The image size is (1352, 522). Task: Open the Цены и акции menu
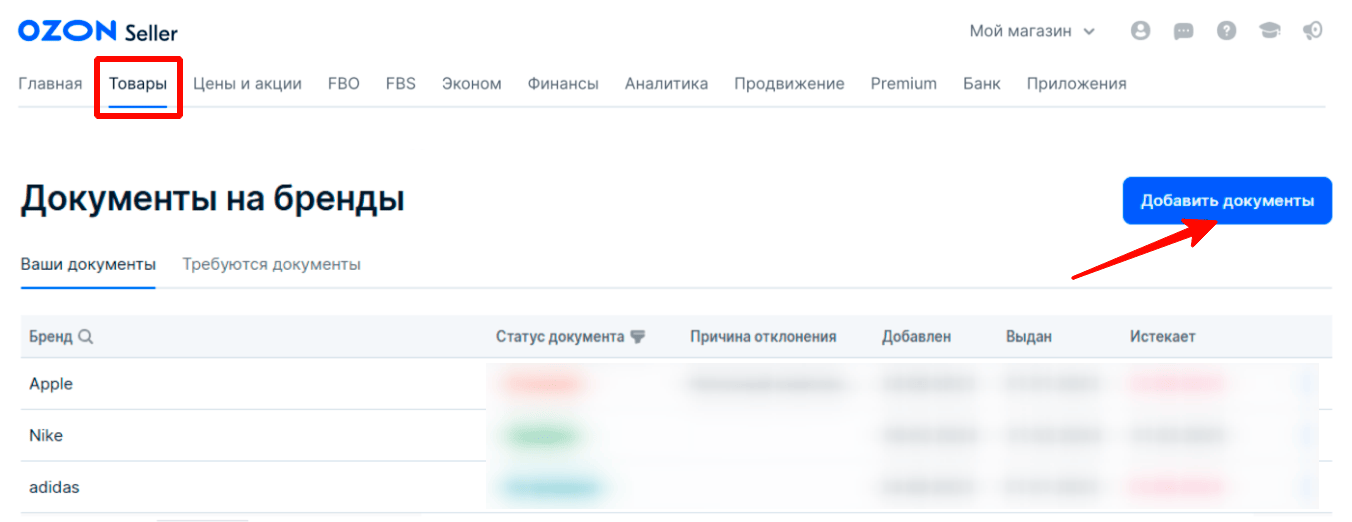[247, 84]
